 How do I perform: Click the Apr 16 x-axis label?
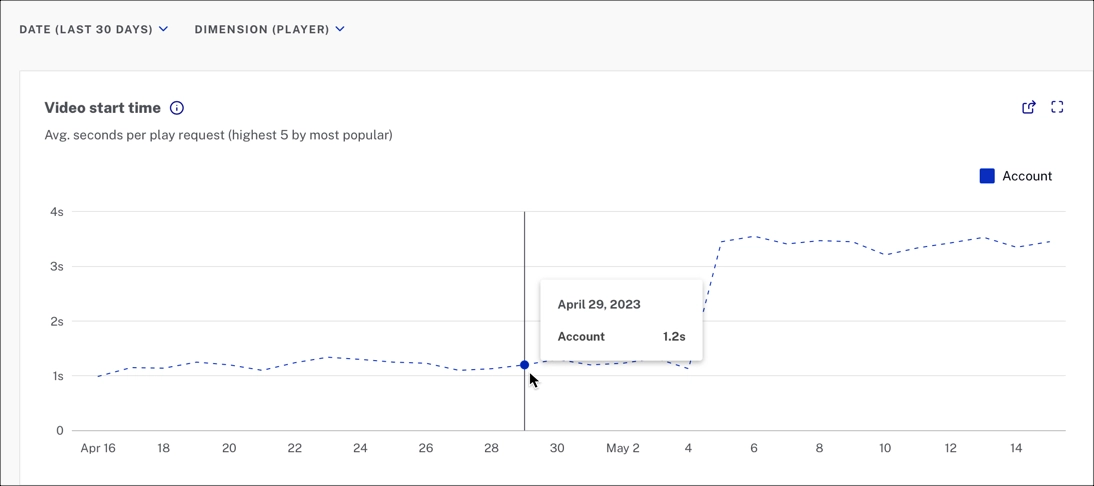click(98, 448)
